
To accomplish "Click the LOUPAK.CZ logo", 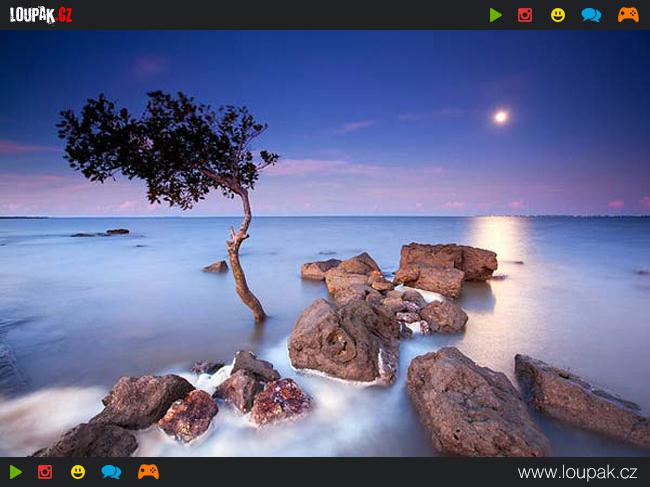I will 41,15.
